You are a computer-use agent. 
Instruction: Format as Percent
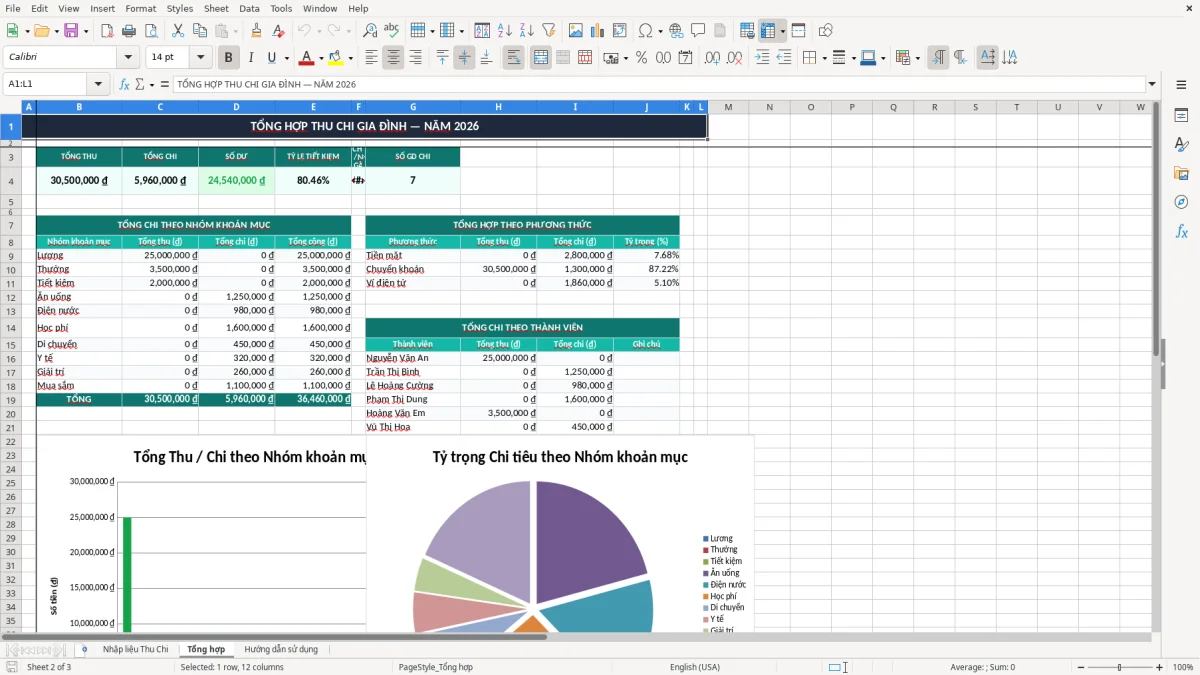click(x=641, y=58)
